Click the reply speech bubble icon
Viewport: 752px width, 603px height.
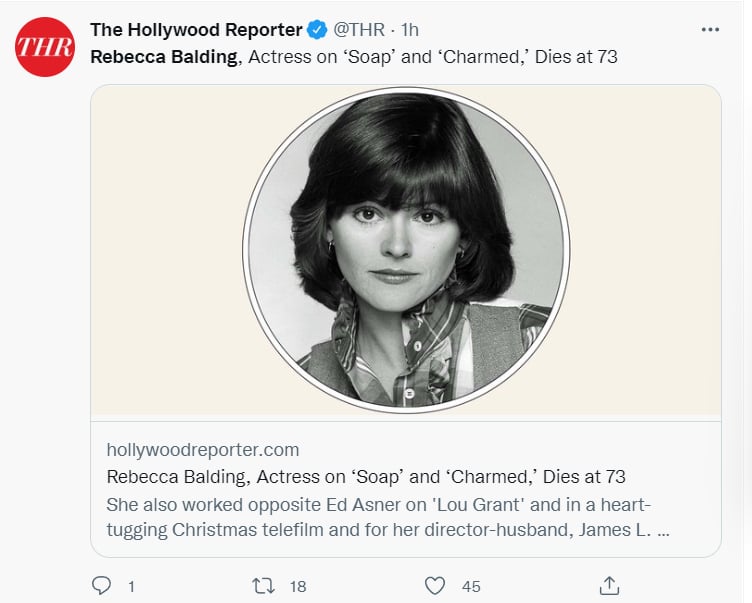(100, 585)
